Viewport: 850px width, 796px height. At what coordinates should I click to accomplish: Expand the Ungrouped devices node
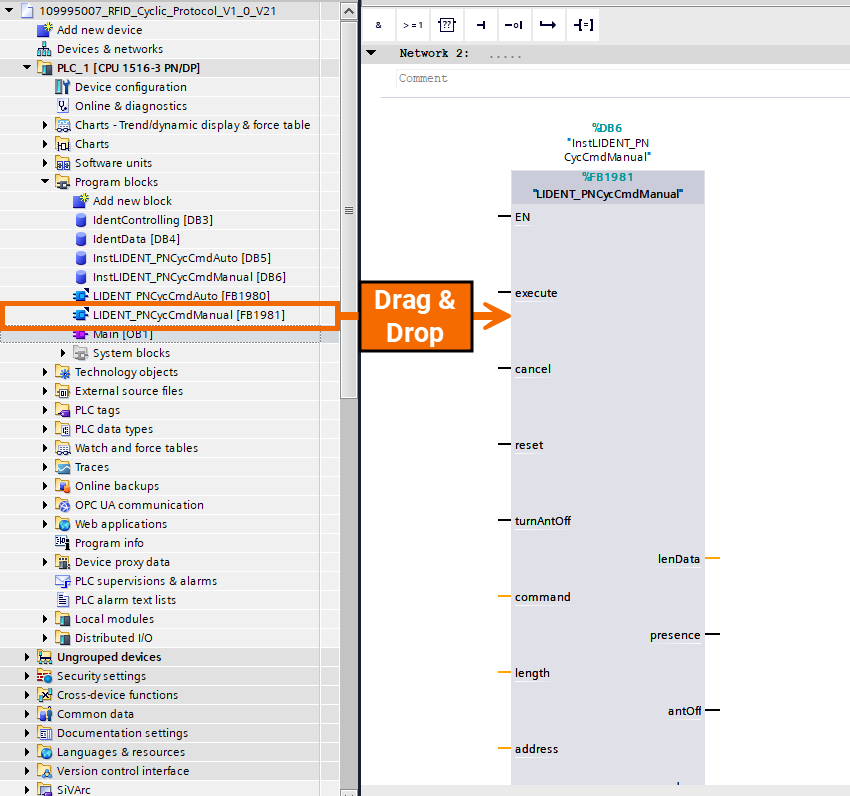coord(27,657)
